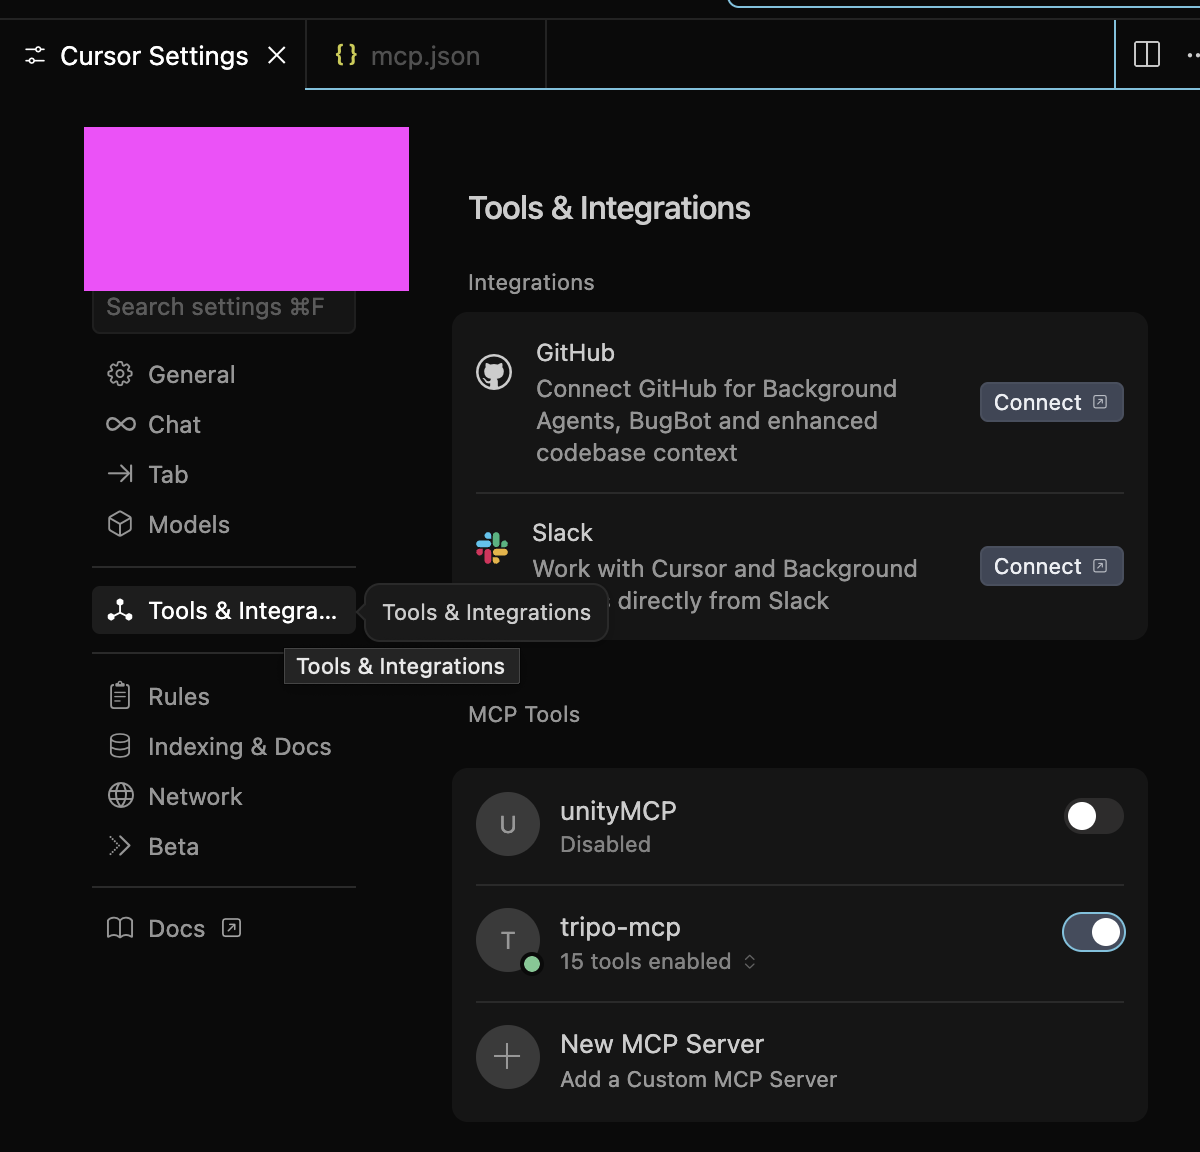Close the Cursor Settings tab
This screenshot has width=1200, height=1152.
pyautogui.click(x=277, y=56)
